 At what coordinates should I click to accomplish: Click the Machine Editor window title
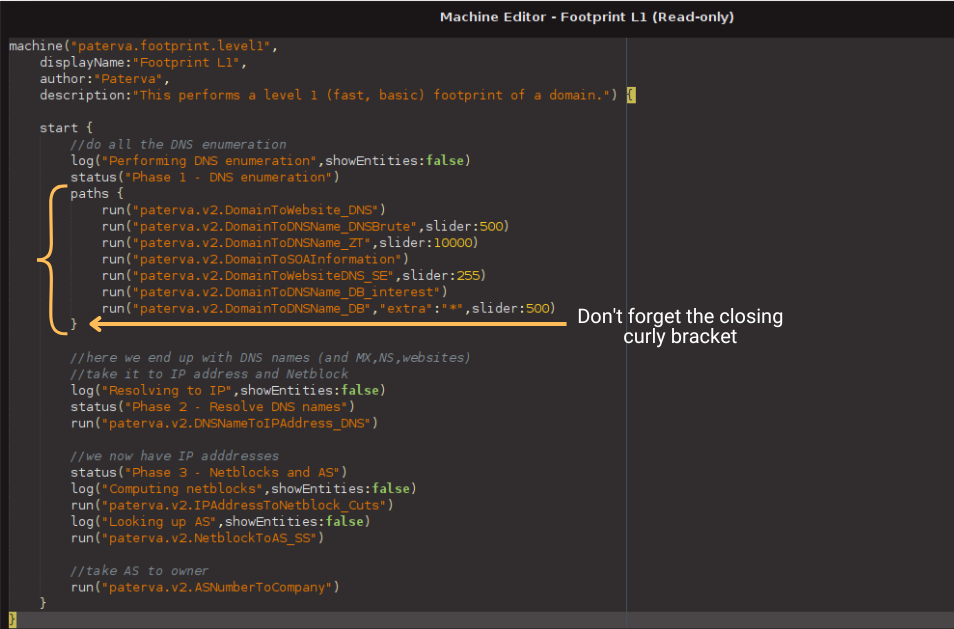(587, 17)
